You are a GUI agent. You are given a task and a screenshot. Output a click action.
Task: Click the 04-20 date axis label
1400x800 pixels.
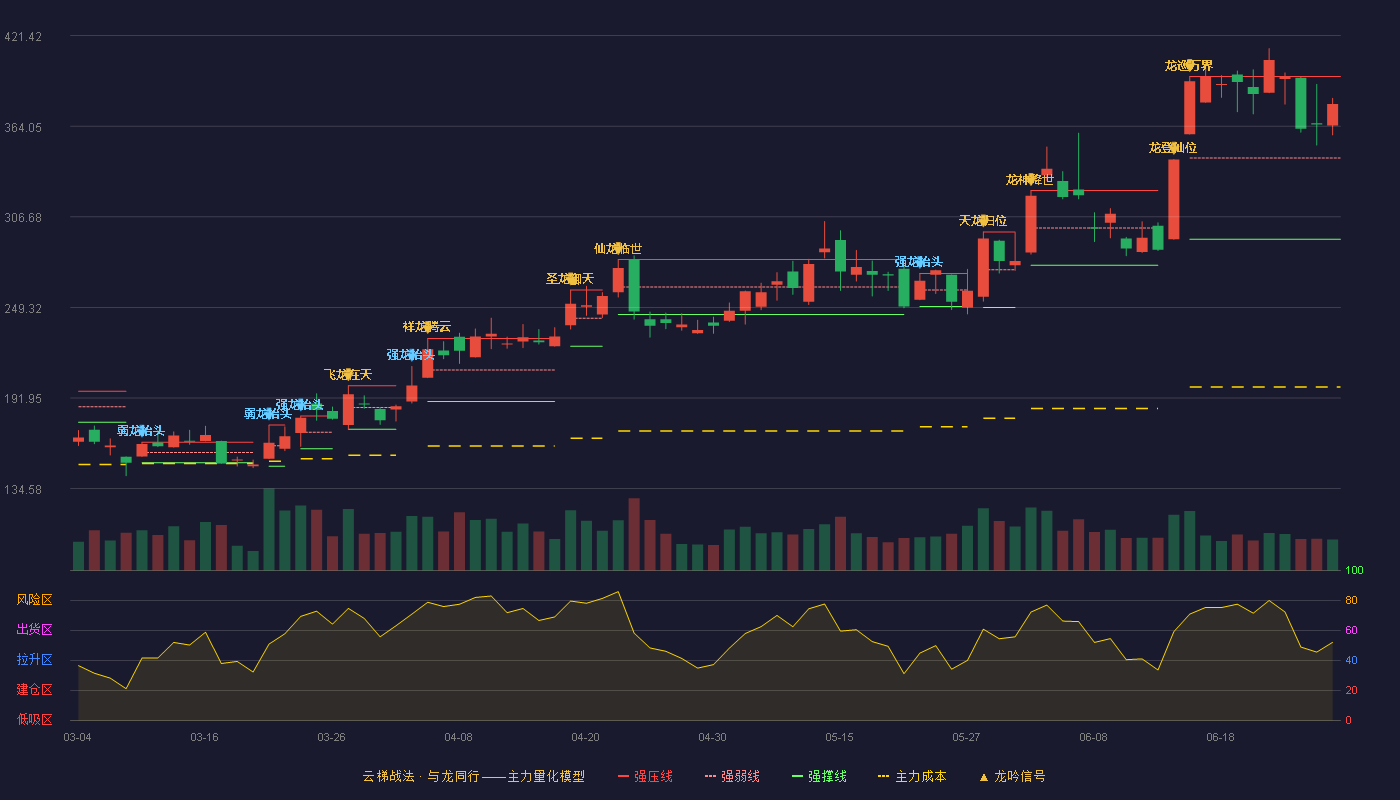point(585,737)
